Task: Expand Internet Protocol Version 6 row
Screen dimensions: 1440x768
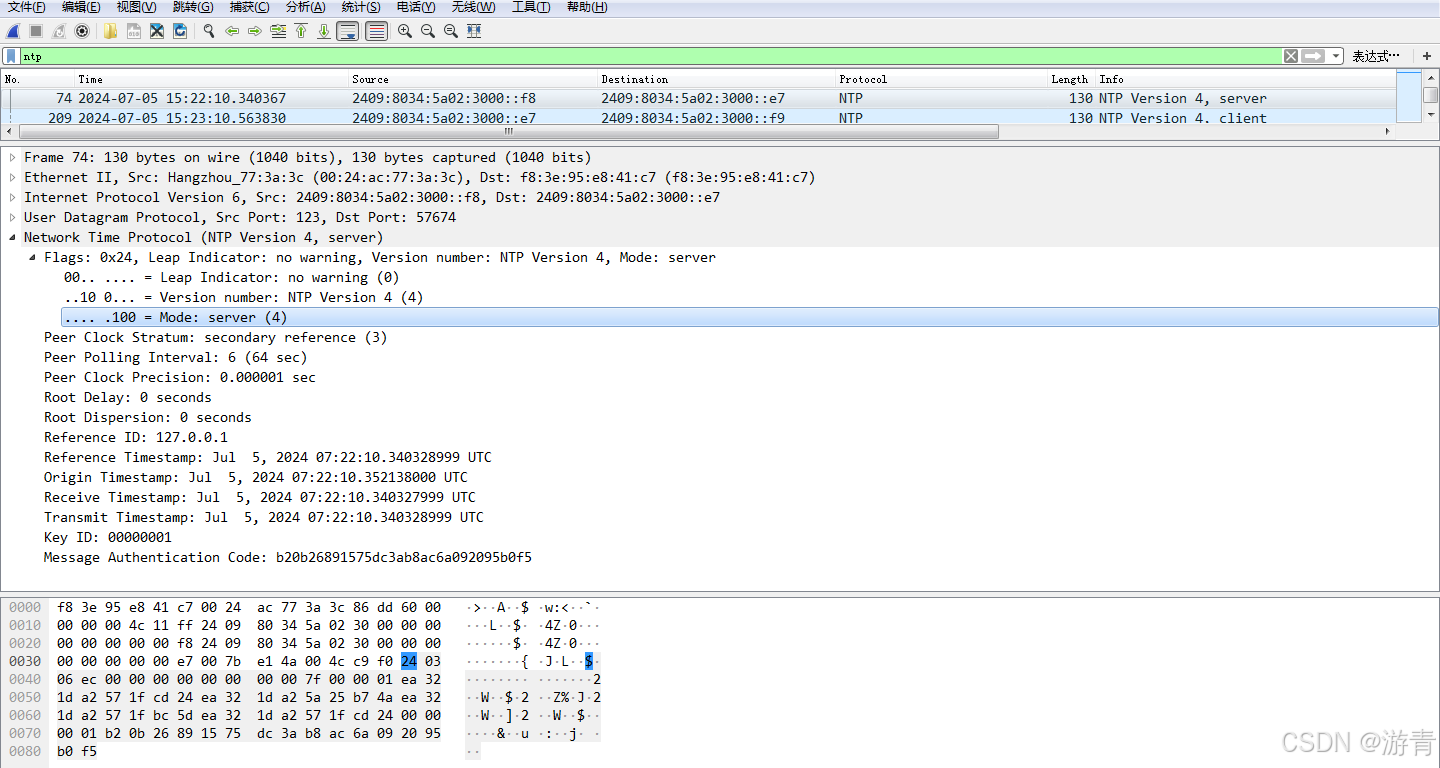Action: (x=13, y=197)
